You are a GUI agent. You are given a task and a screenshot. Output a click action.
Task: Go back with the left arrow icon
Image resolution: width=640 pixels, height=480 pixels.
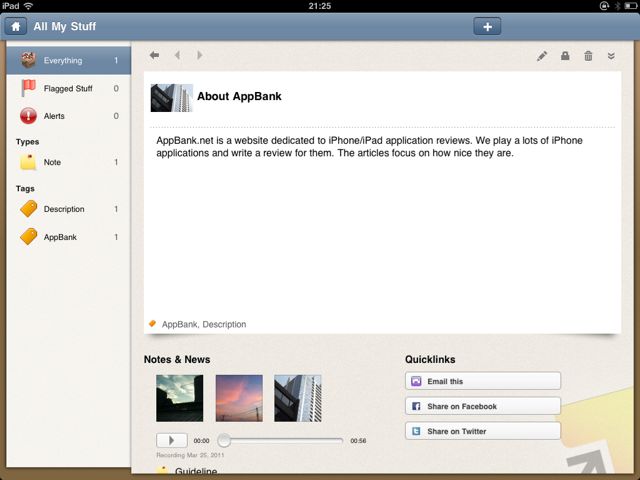(x=154, y=55)
